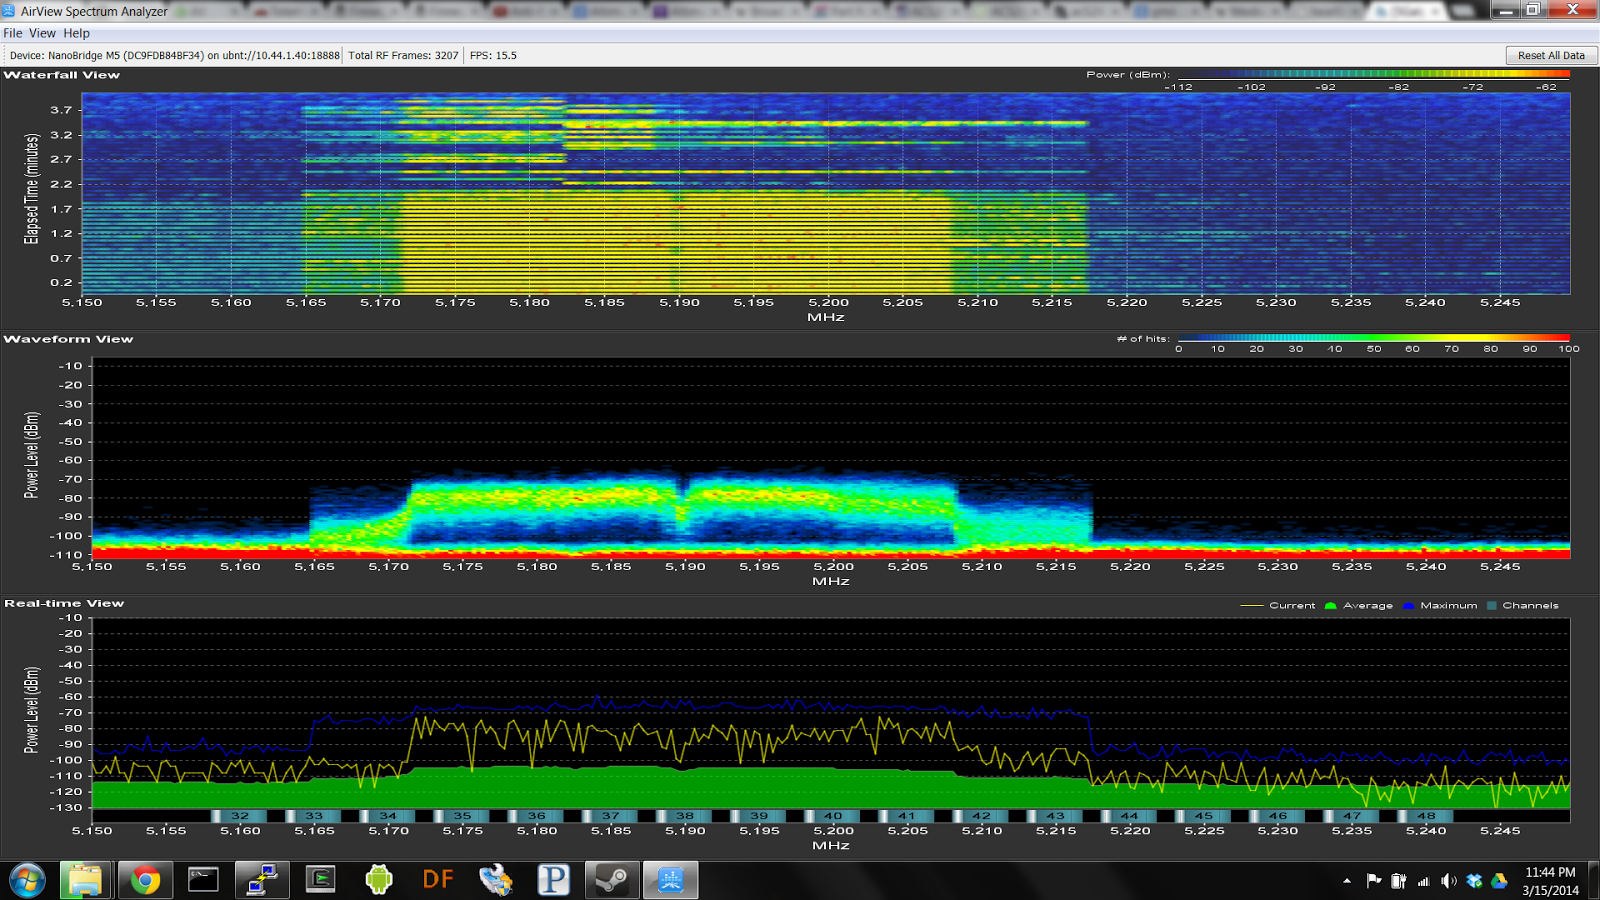Viewport: 1600px width, 900px height.
Task: Click 'Total RF Frames: 3207' status text
Action: [x=403, y=55]
